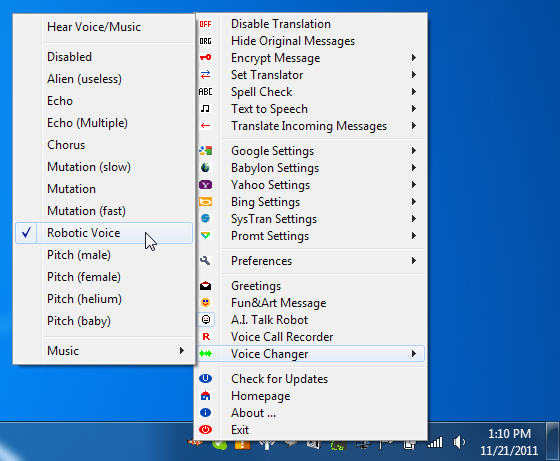Select Mutation (slow) voice effect
This screenshot has height=461, width=560.
point(104,167)
